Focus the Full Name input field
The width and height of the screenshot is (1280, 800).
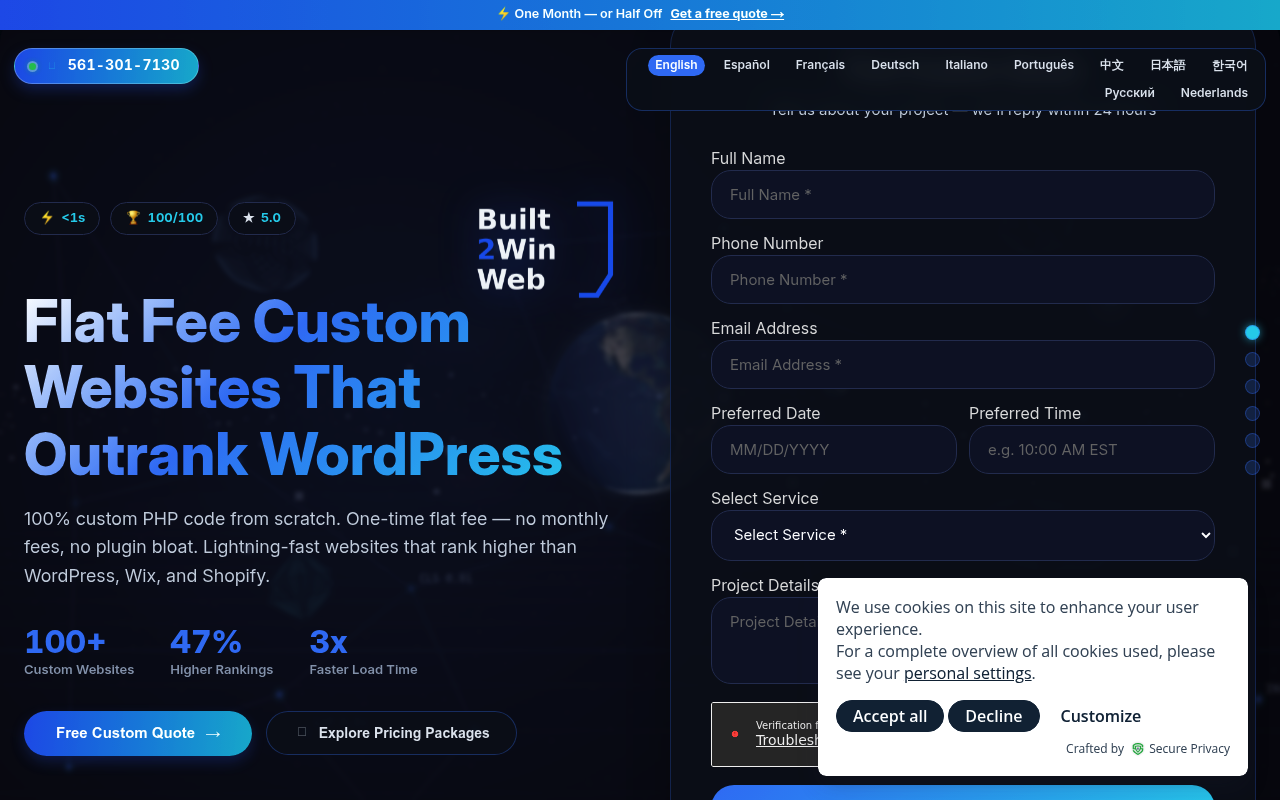963,194
